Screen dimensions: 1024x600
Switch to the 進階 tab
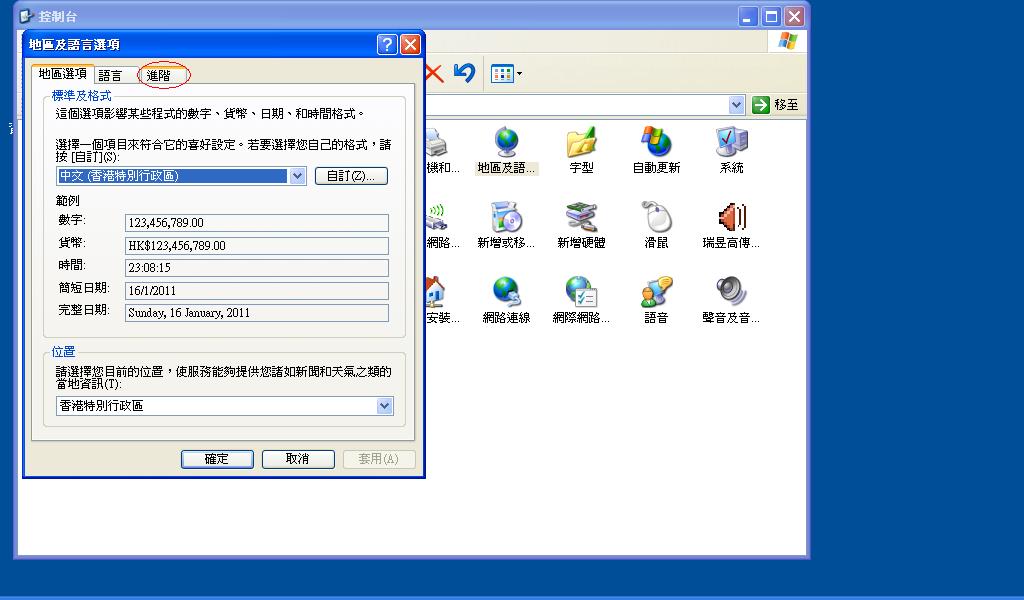tap(163, 76)
